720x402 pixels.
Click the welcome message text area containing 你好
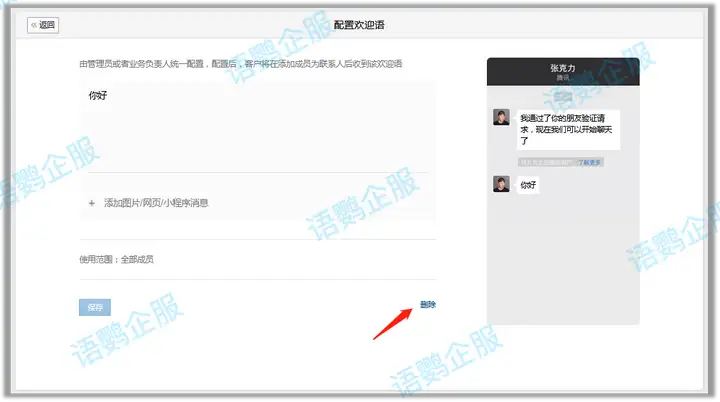click(x=258, y=125)
